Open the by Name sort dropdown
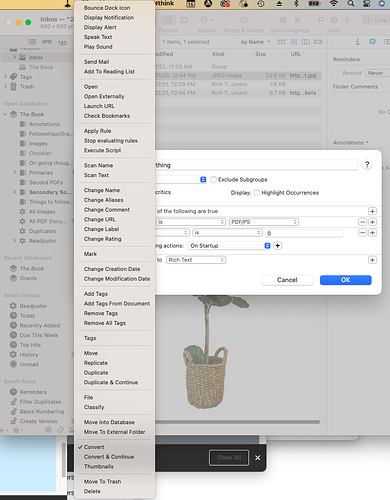 click(x=255, y=42)
